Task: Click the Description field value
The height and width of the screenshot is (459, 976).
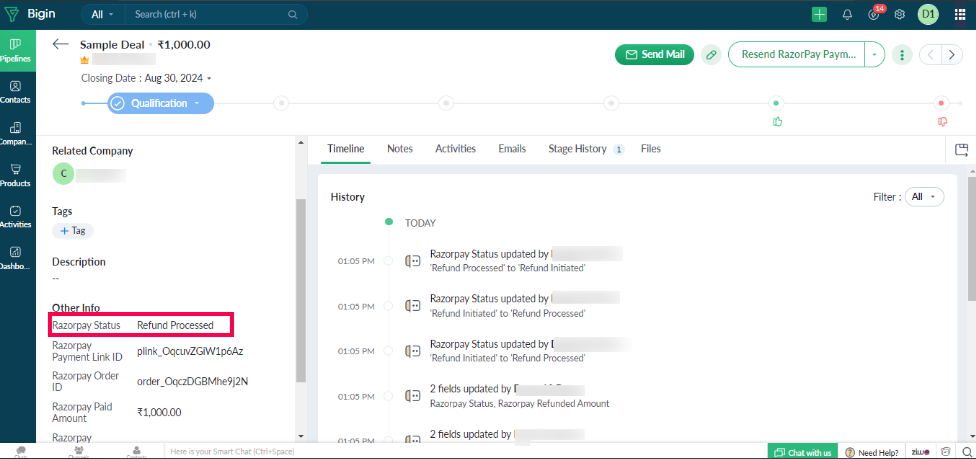Action: pyautogui.click(x=55, y=278)
